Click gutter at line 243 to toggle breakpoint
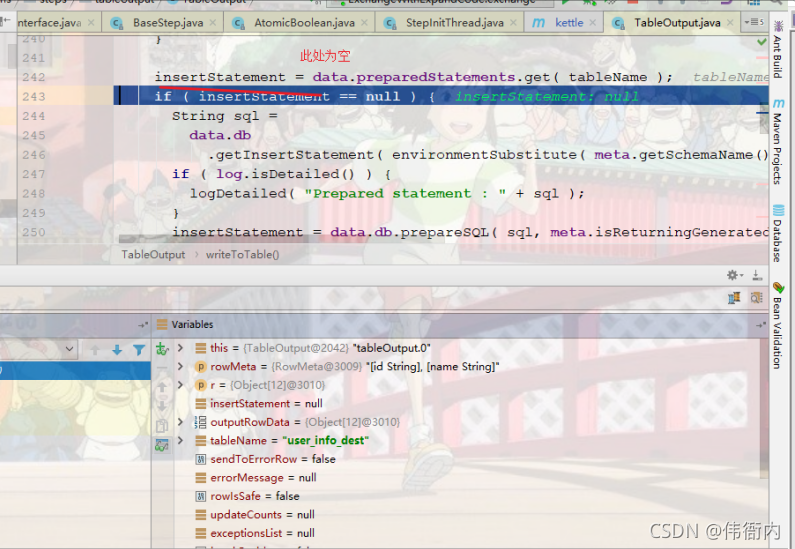Viewport: 795px width, 549px height. [66, 96]
